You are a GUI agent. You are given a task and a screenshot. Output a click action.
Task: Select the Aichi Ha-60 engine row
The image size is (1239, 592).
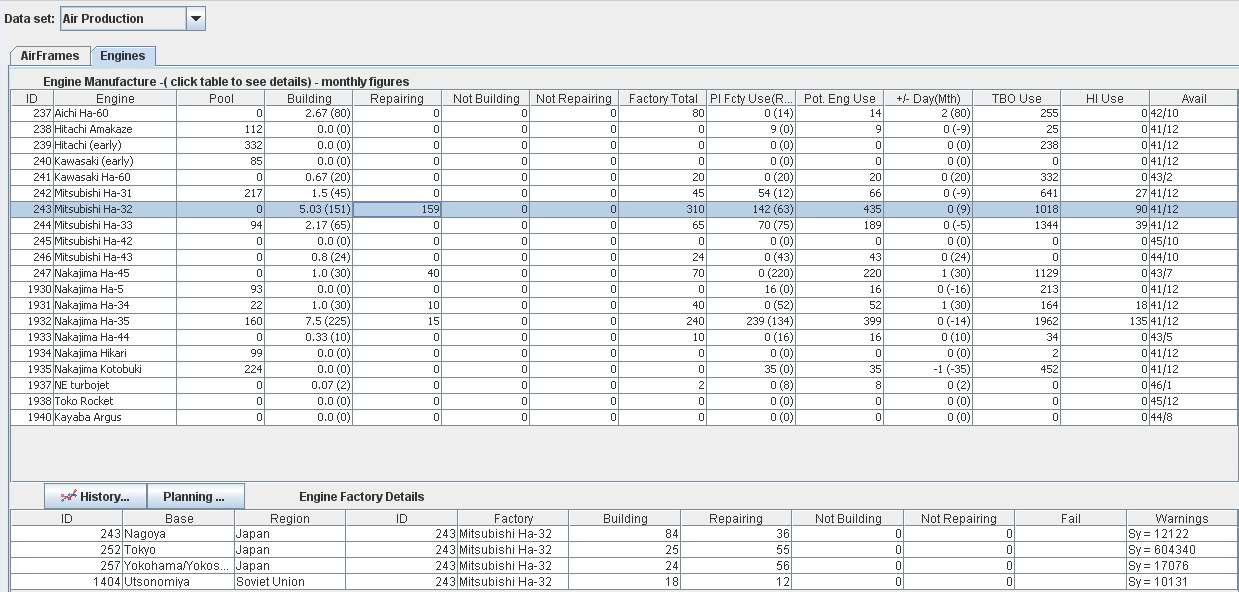pos(624,113)
